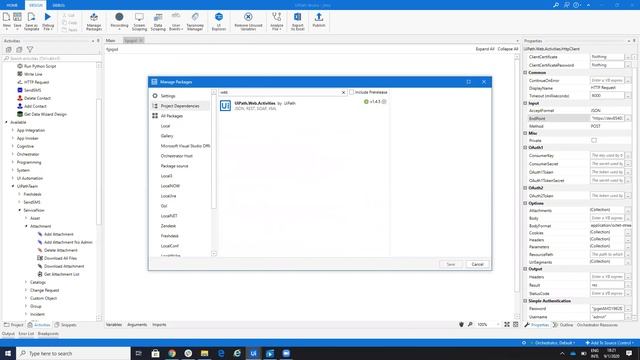Expand the App Integration category
The width and height of the screenshot is (640, 360).
pyautogui.click(x=13, y=130)
